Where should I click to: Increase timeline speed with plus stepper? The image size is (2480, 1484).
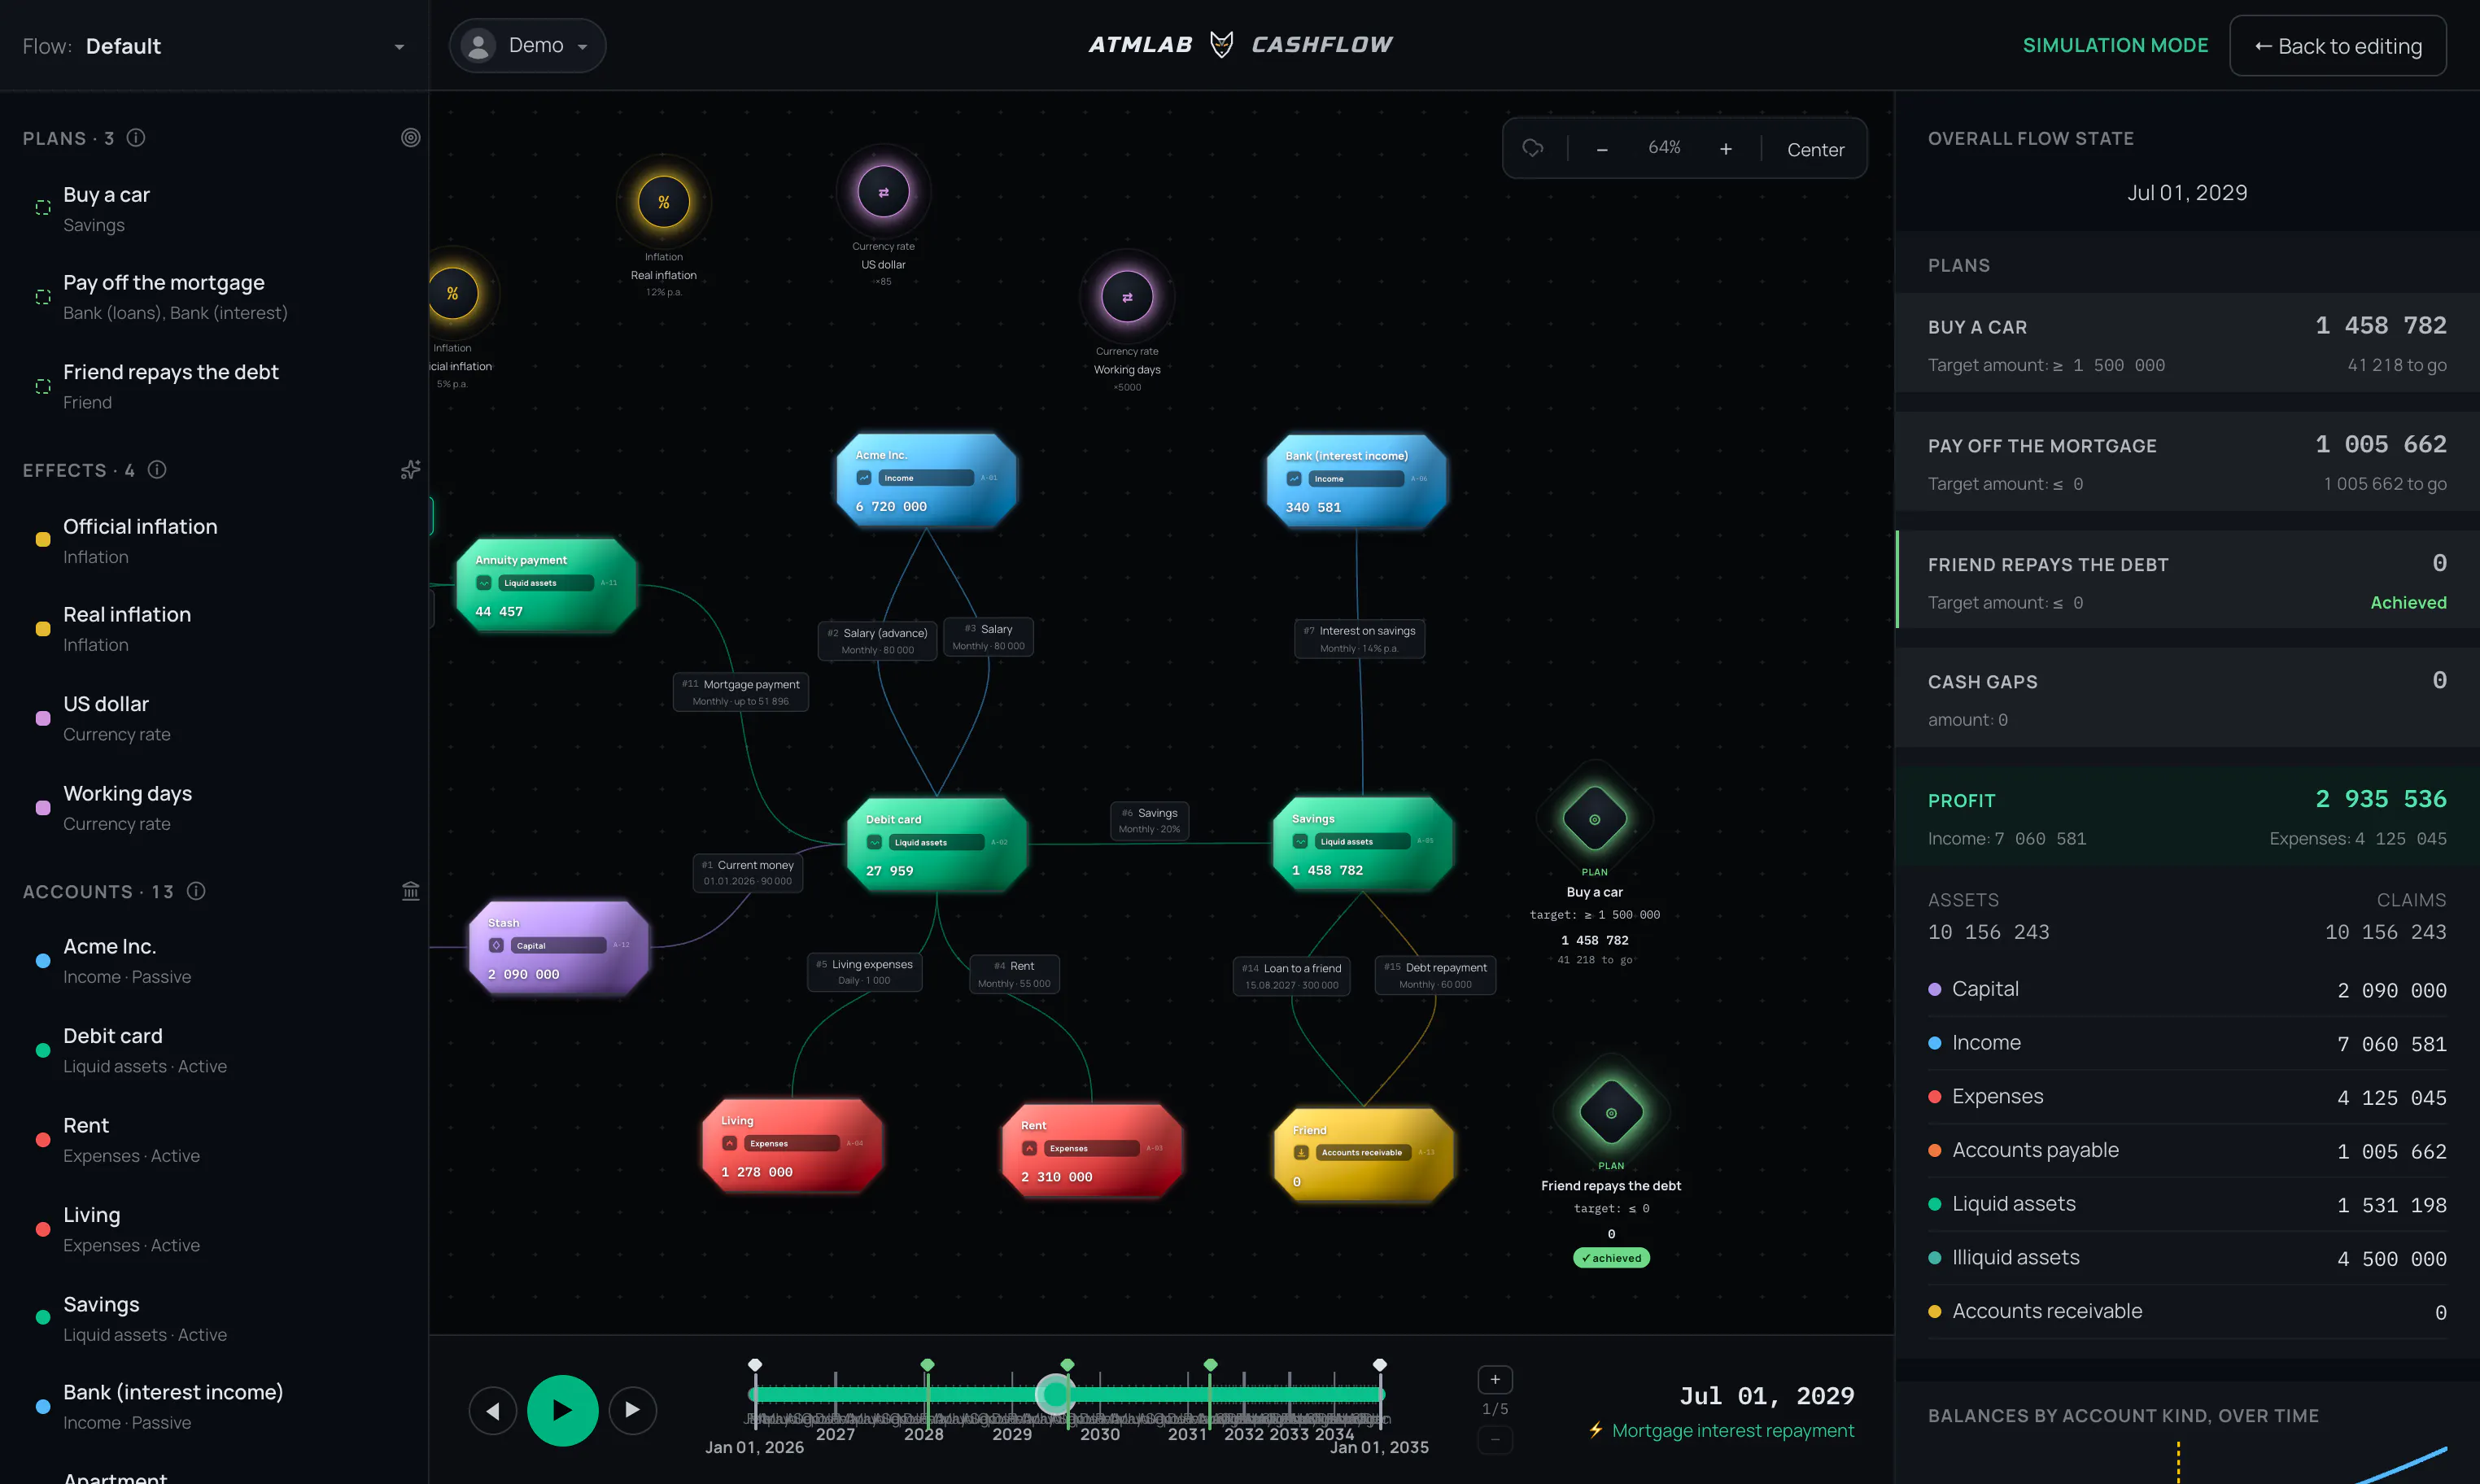(1495, 1379)
